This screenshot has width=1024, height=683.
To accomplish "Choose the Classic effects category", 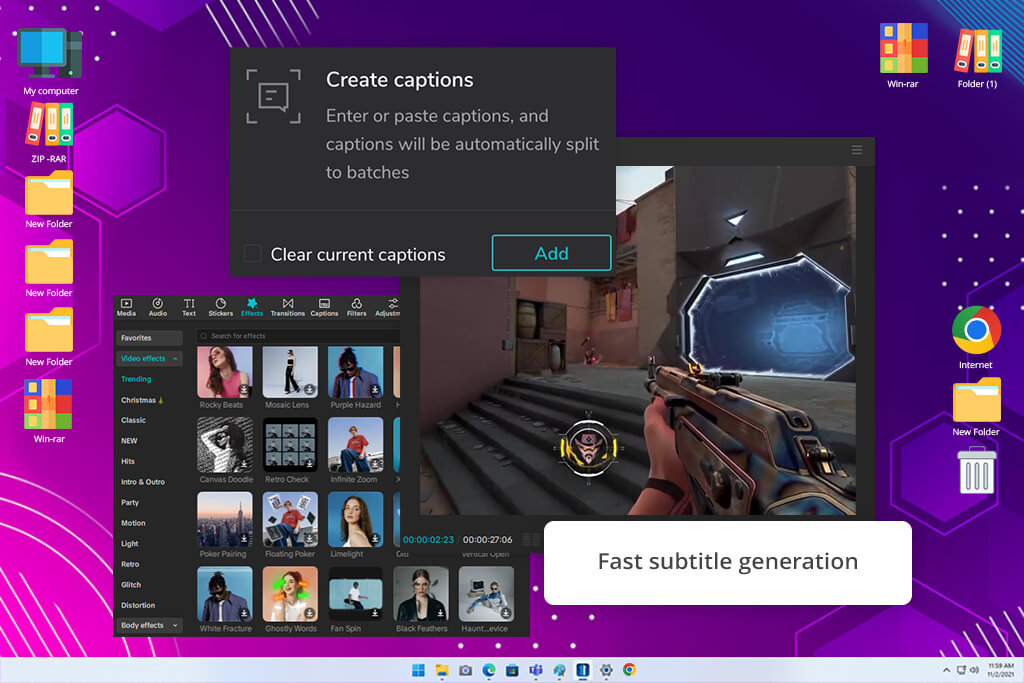I will coord(133,420).
